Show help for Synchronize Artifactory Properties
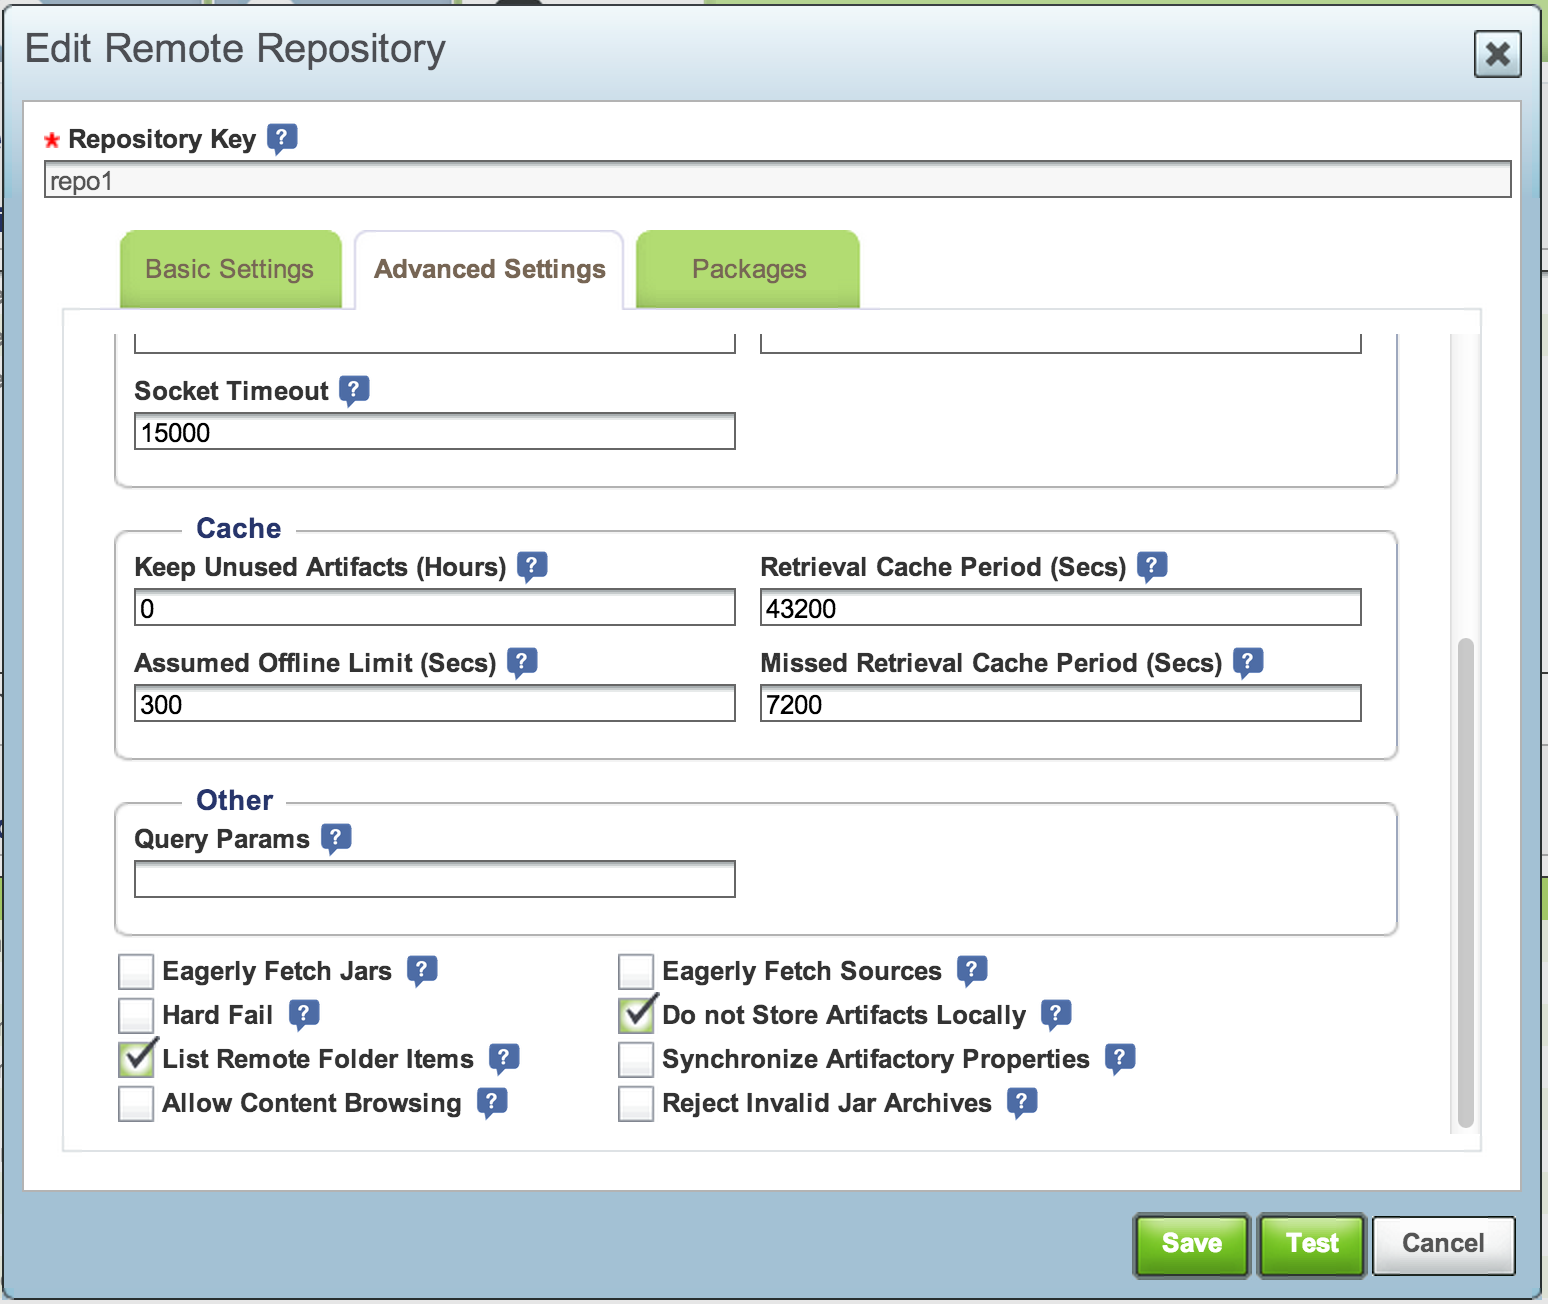 (1120, 1057)
